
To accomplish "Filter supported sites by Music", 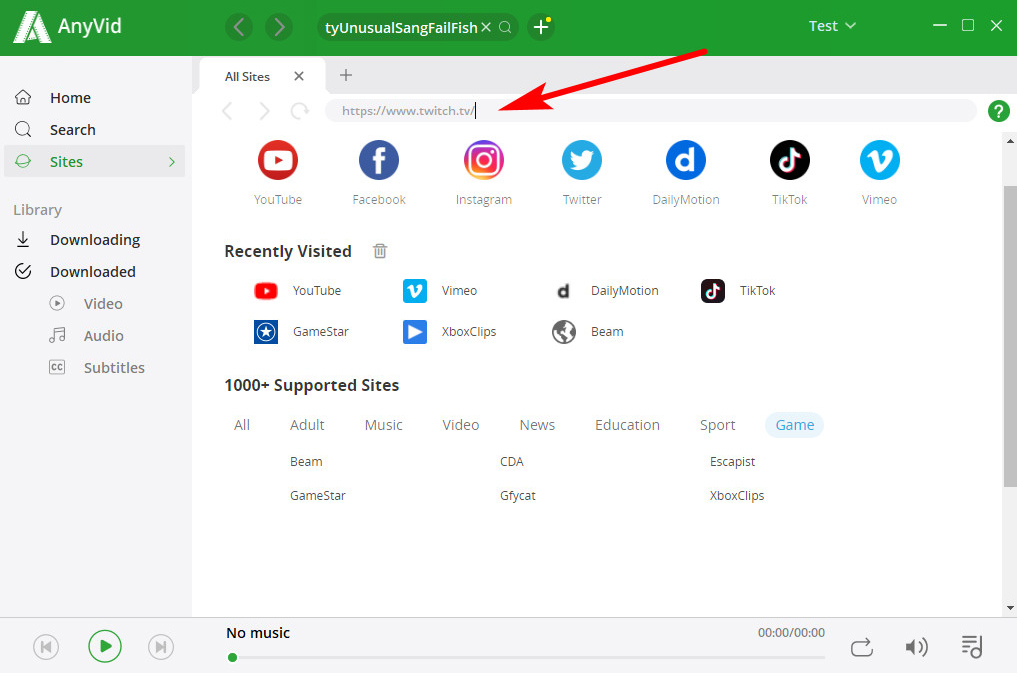I will [x=383, y=425].
